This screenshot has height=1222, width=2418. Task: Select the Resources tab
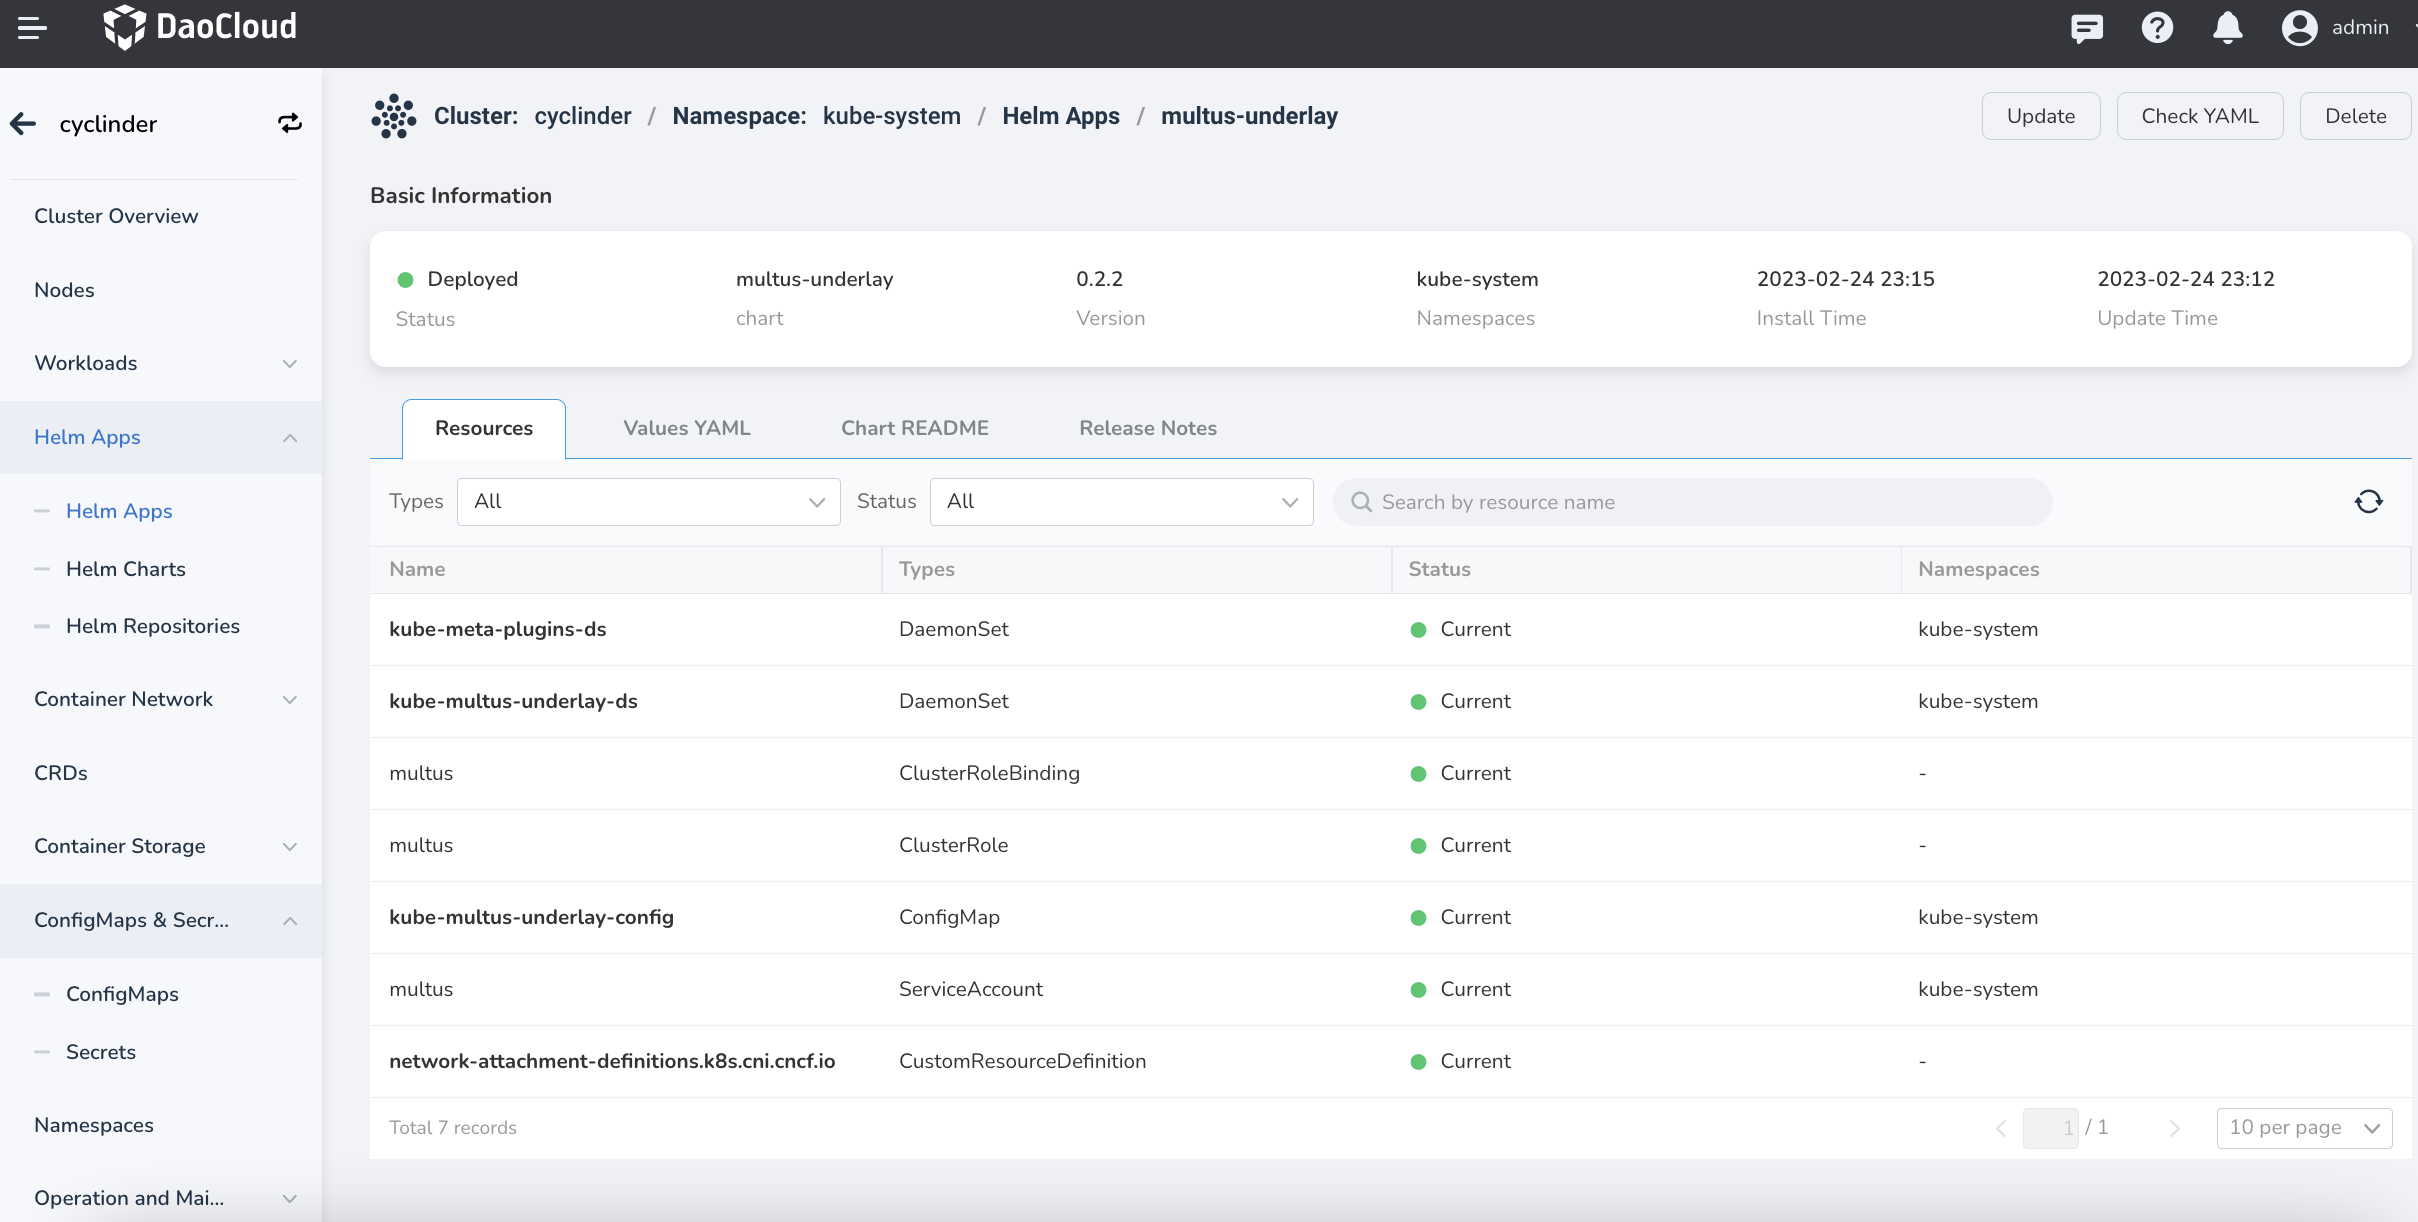click(484, 429)
